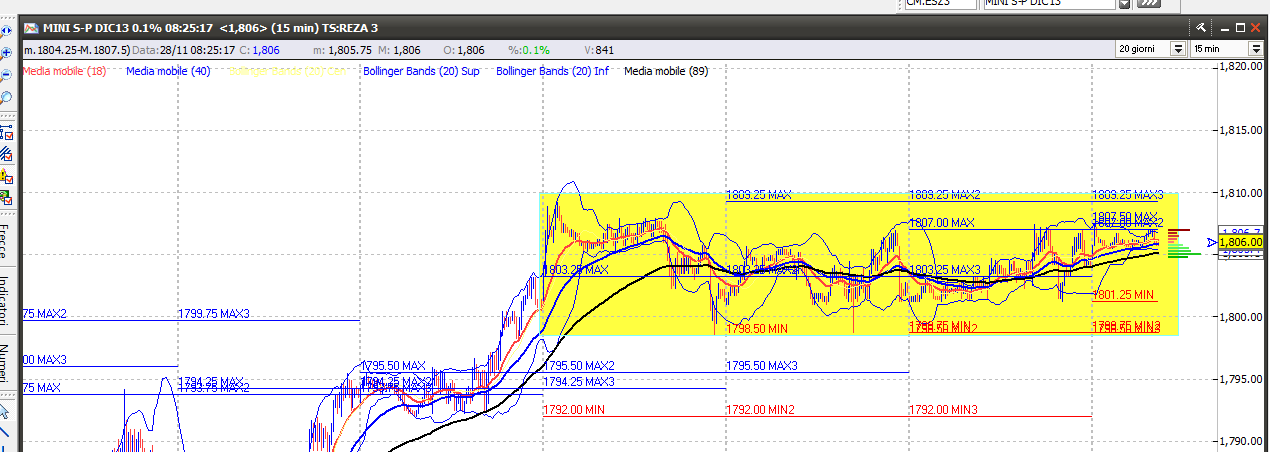Expand the MINI S-P DIC13 instrument dropdown
Viewport: 1270px width, 452px height.
click(x=1124, y=4)
